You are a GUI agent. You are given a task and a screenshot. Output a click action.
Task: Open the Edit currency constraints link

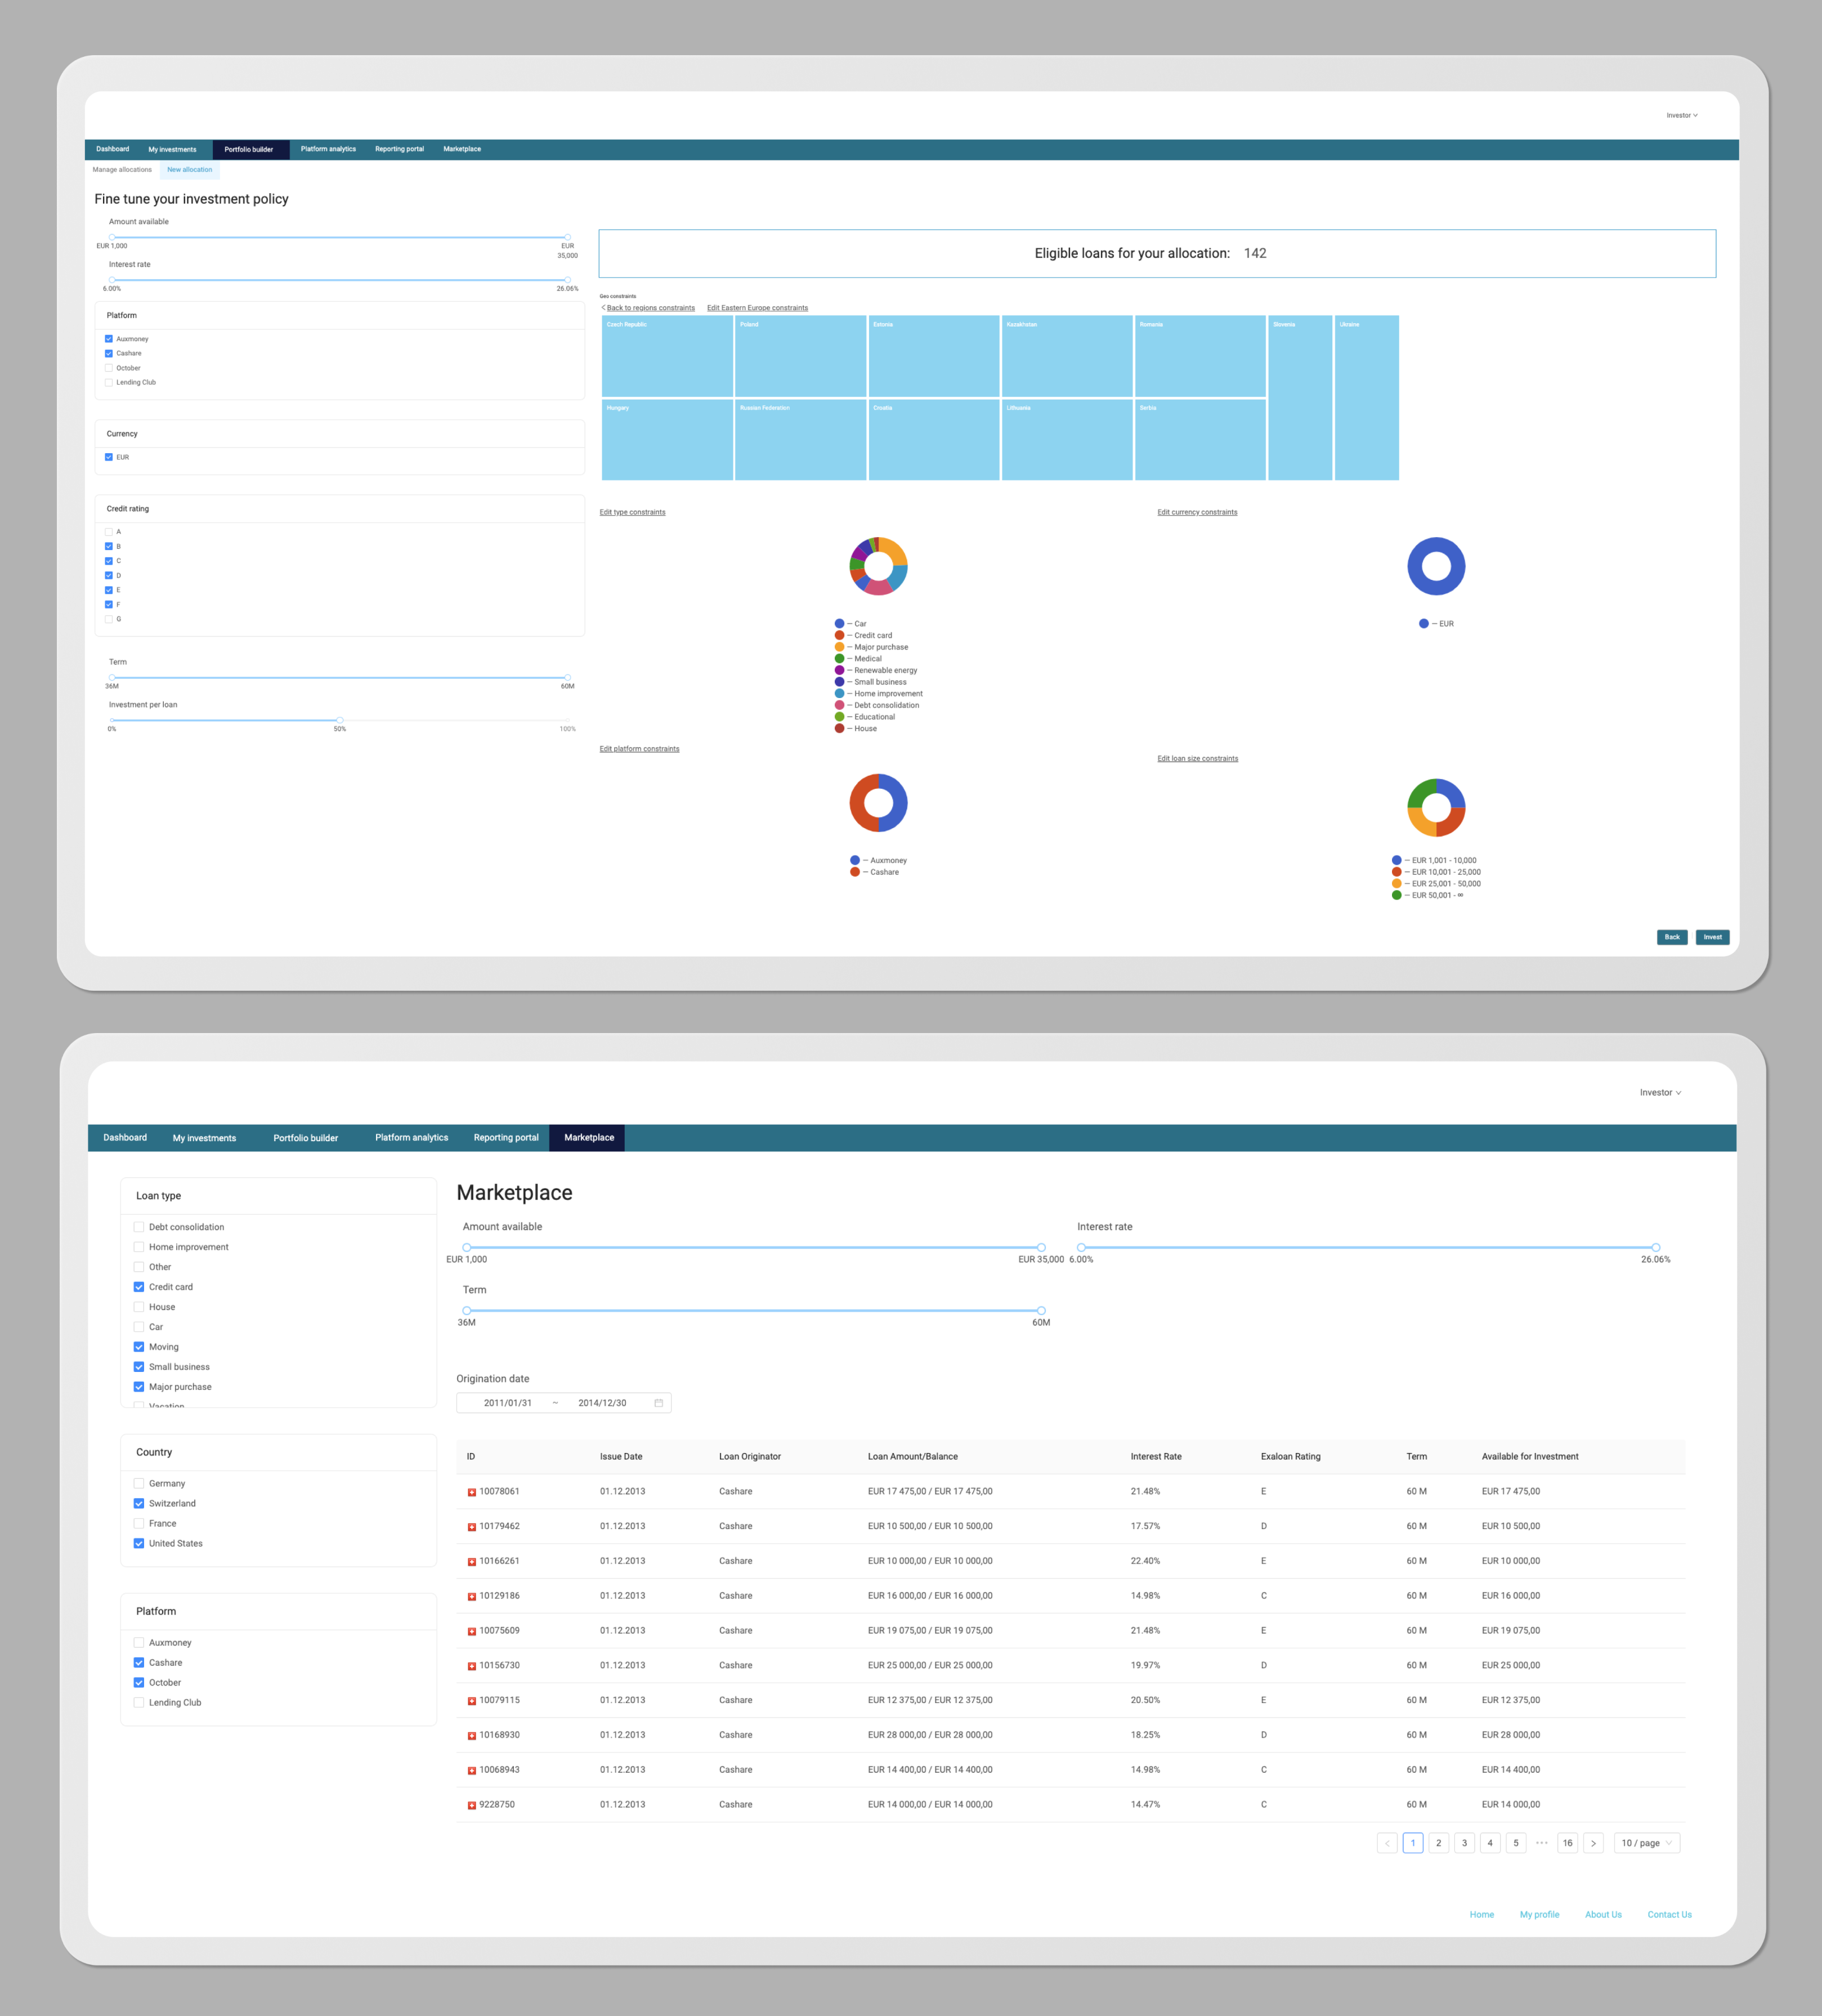pyautogui.click(x=1197, y=512)
